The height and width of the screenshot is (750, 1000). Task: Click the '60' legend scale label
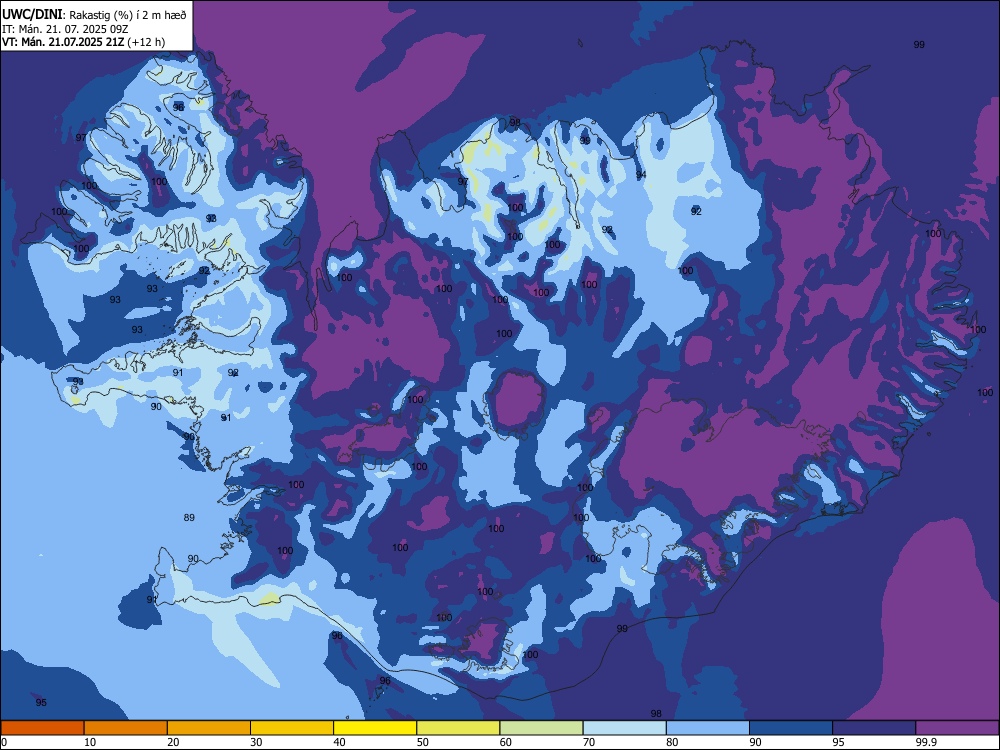point(506,742)
